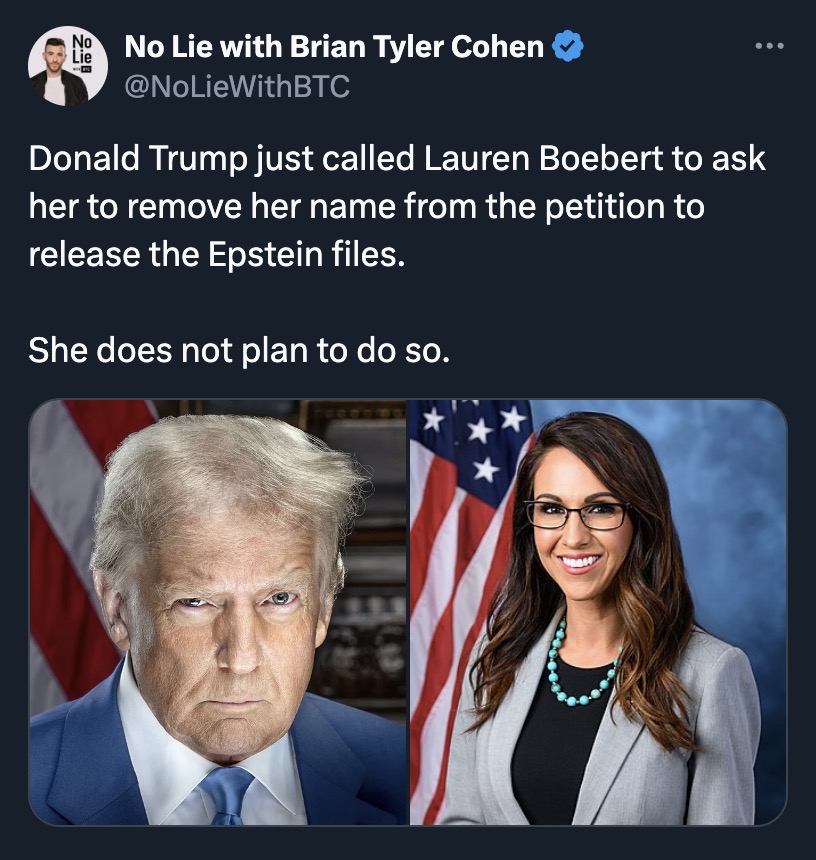This screenshot has height=860, width=816.
Task: Click 'Brian Tyler Cohen' in the display name
Action: click(x=416, y=47)
